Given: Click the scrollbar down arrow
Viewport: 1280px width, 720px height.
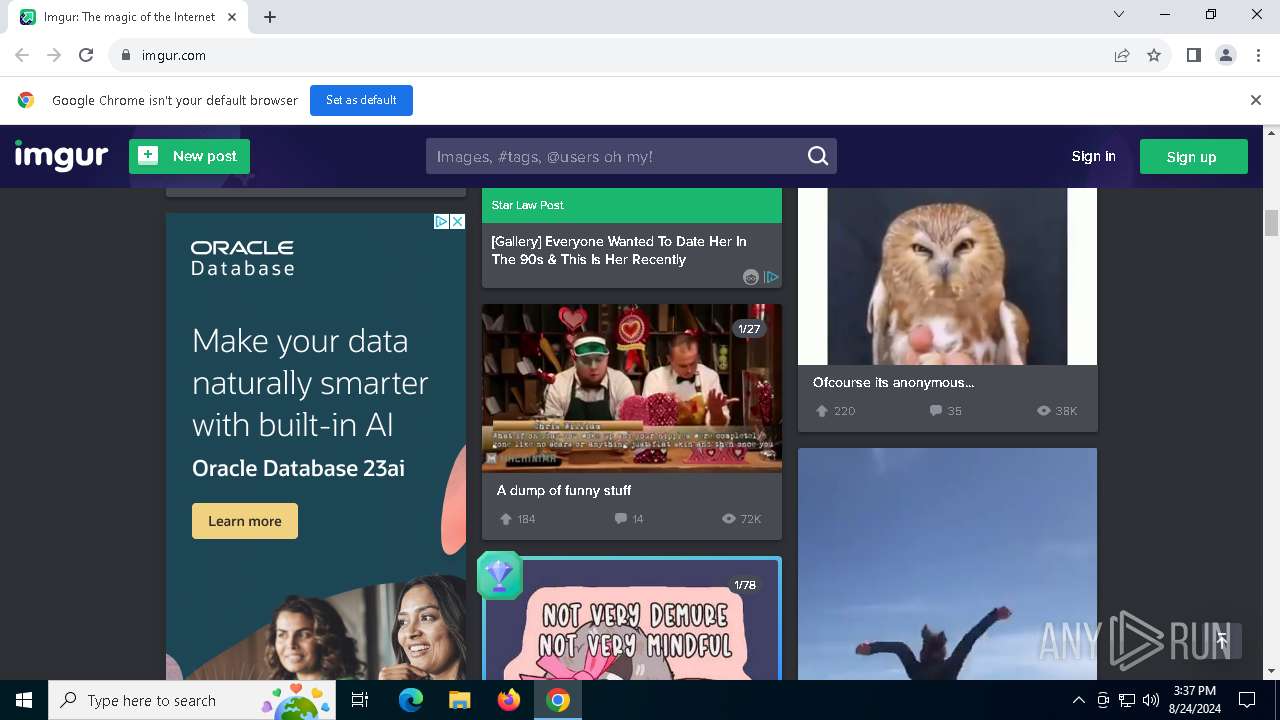Looking at the screenshot, I should click(x=1272, y=672).
